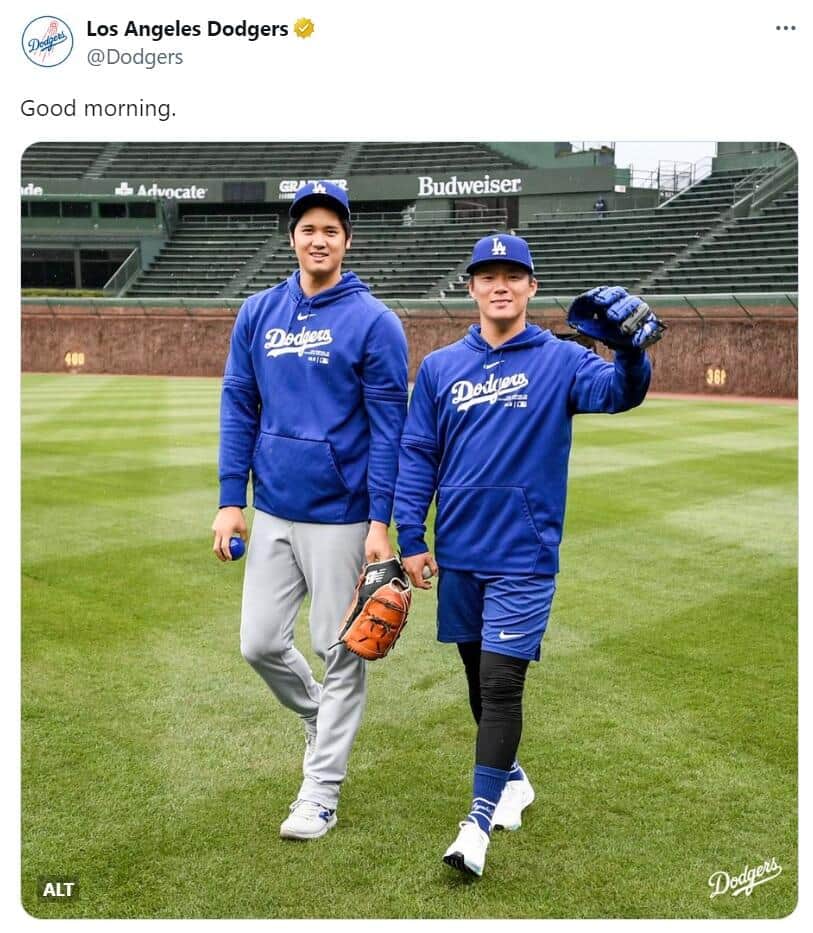
Task: Click the blue baseball in left player's hand
Action: [x=236, y=547]
